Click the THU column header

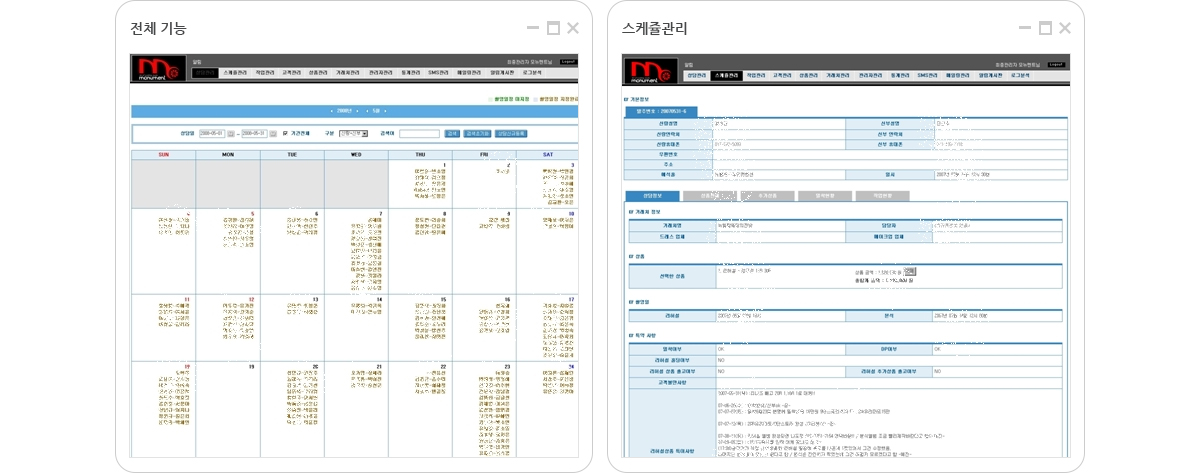[x=420, y=154]
